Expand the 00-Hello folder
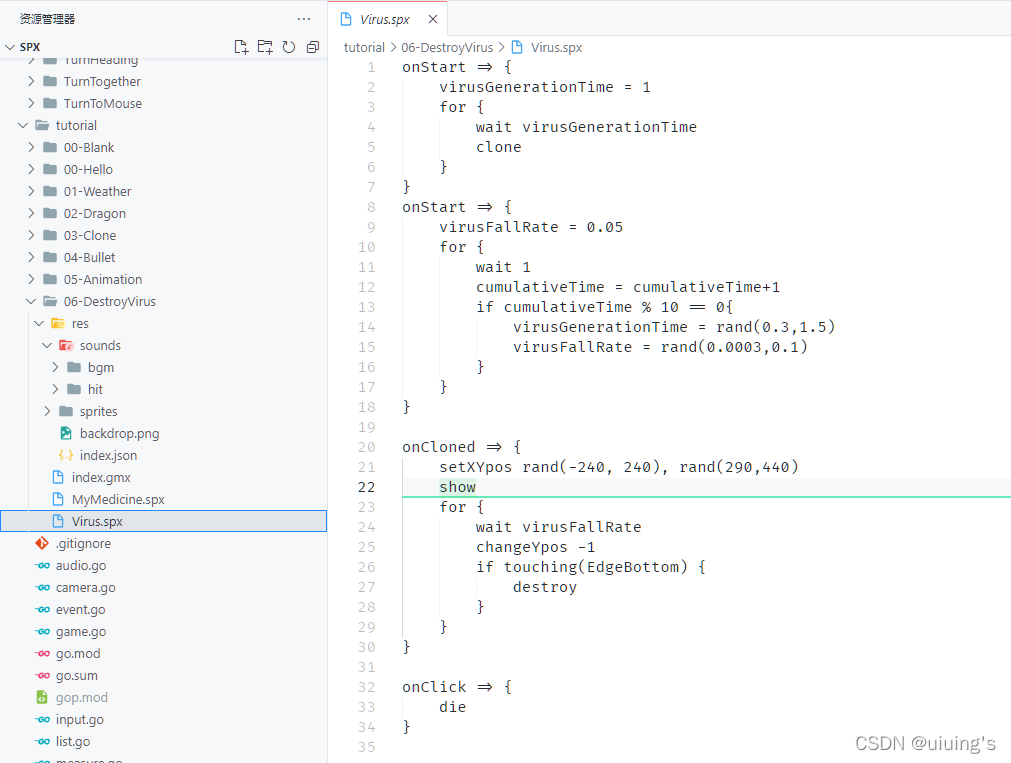The height and width of the screenshot is (763, 1011). (31, 169)
